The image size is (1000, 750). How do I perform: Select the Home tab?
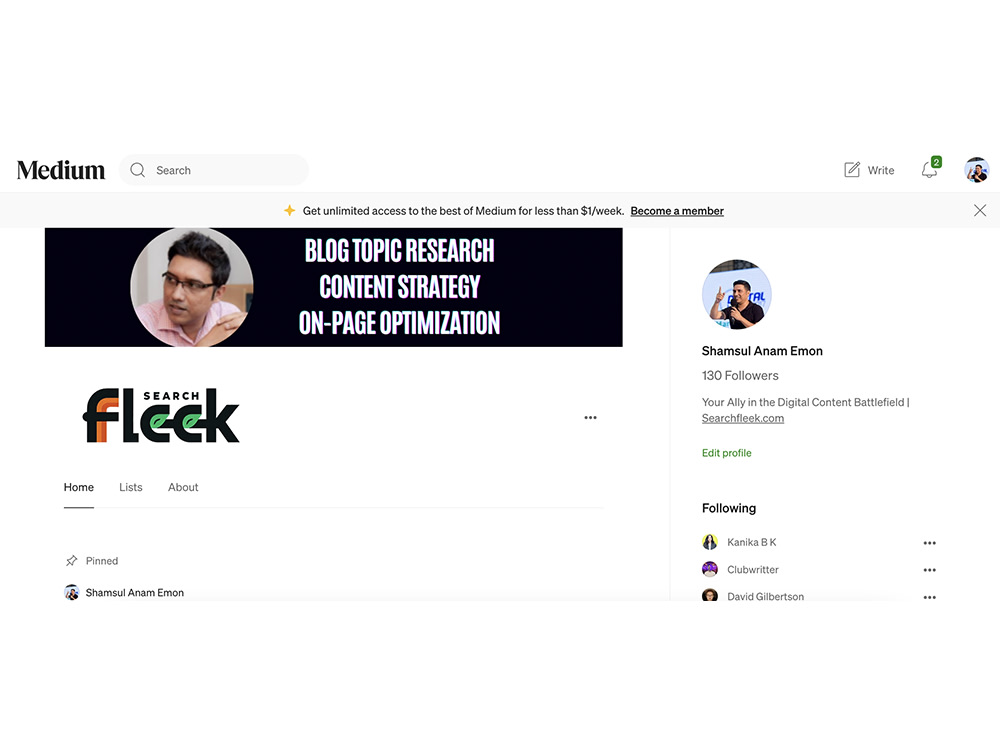tap(78, 487)
